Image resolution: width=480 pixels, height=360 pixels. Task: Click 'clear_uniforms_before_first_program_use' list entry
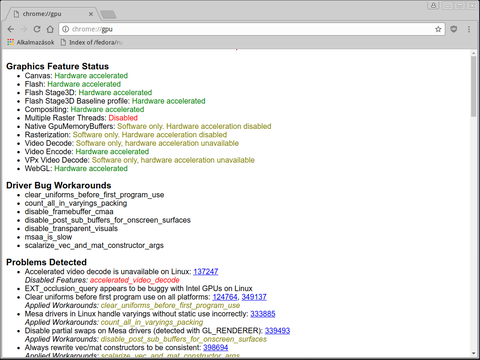tap(94, 195)
